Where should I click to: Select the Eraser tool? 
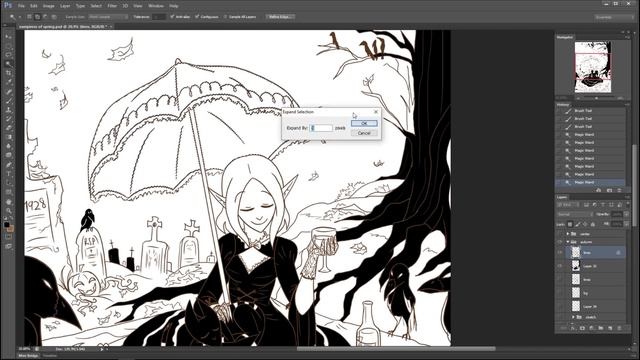[8, 128]
